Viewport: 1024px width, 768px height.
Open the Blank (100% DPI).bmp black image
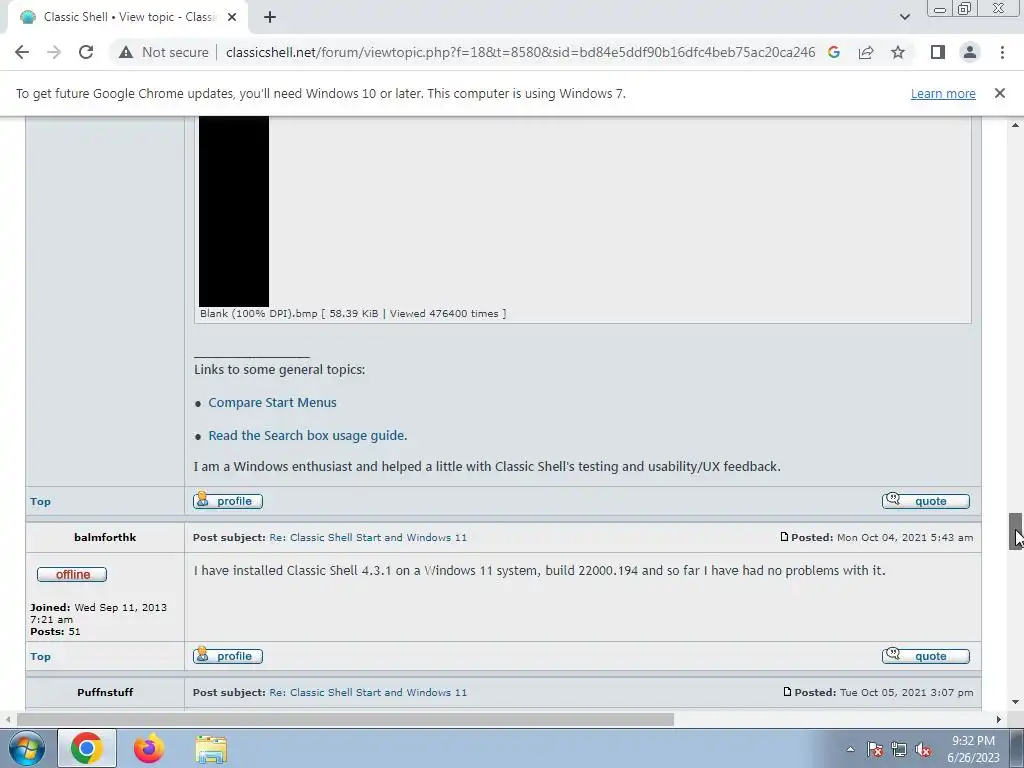click(234, 211)
